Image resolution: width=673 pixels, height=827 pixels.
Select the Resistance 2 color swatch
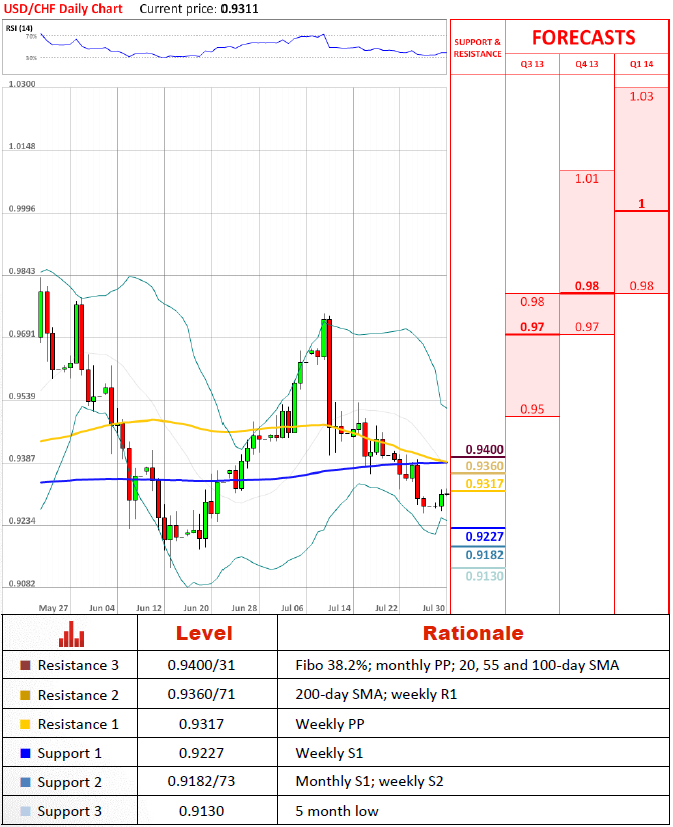click(25, 695)
